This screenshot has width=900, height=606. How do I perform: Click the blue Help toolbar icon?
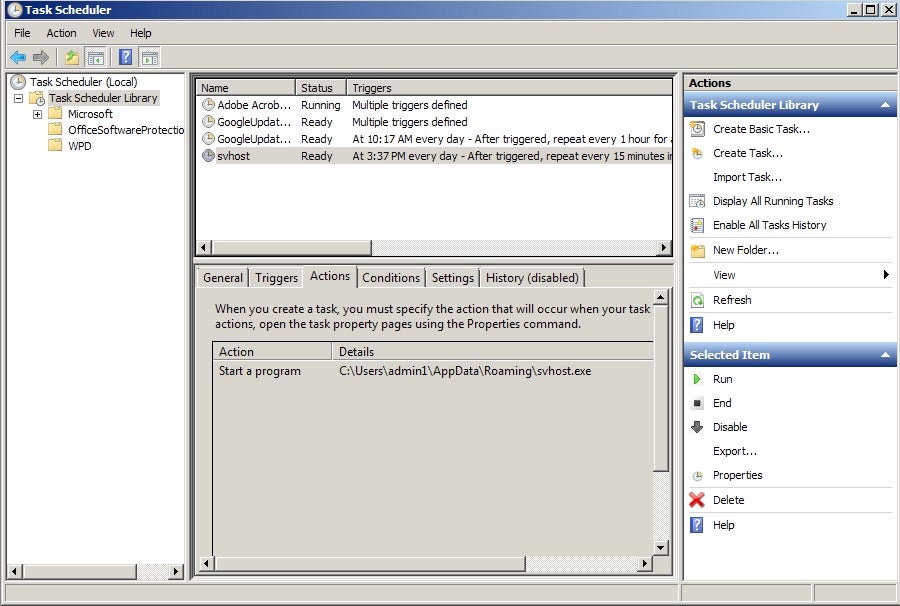tap(126, 58)
